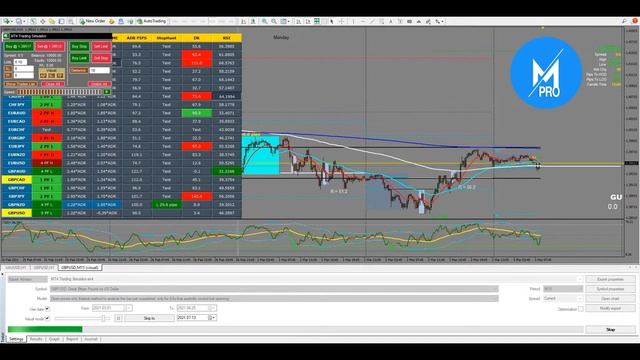Click the green Buy @ market button
The width and height of the screenshot is (640, 360).
19,47
